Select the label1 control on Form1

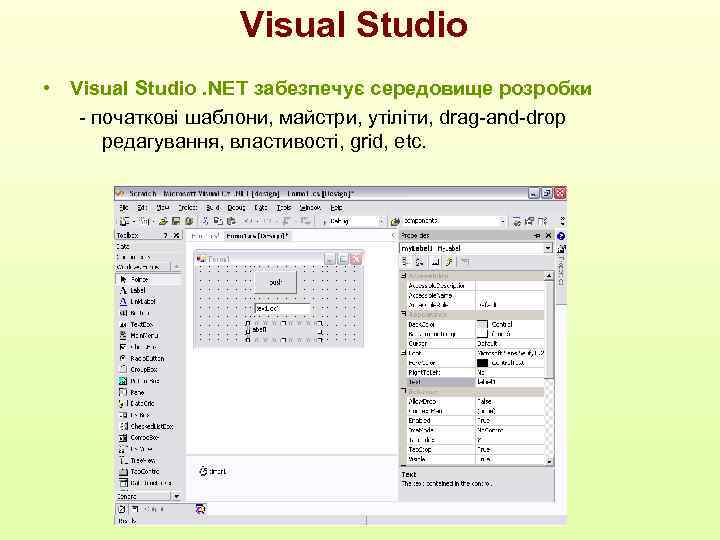[x=283, y=331]
